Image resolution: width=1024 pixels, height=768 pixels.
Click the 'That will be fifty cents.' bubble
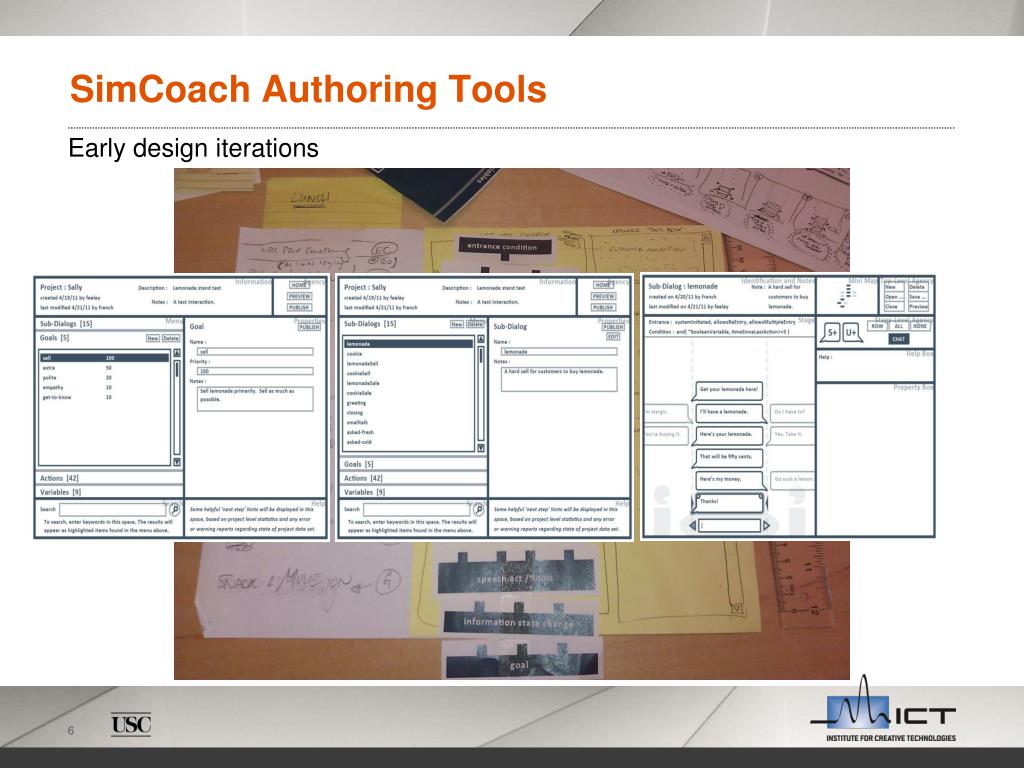click(728, 458)
